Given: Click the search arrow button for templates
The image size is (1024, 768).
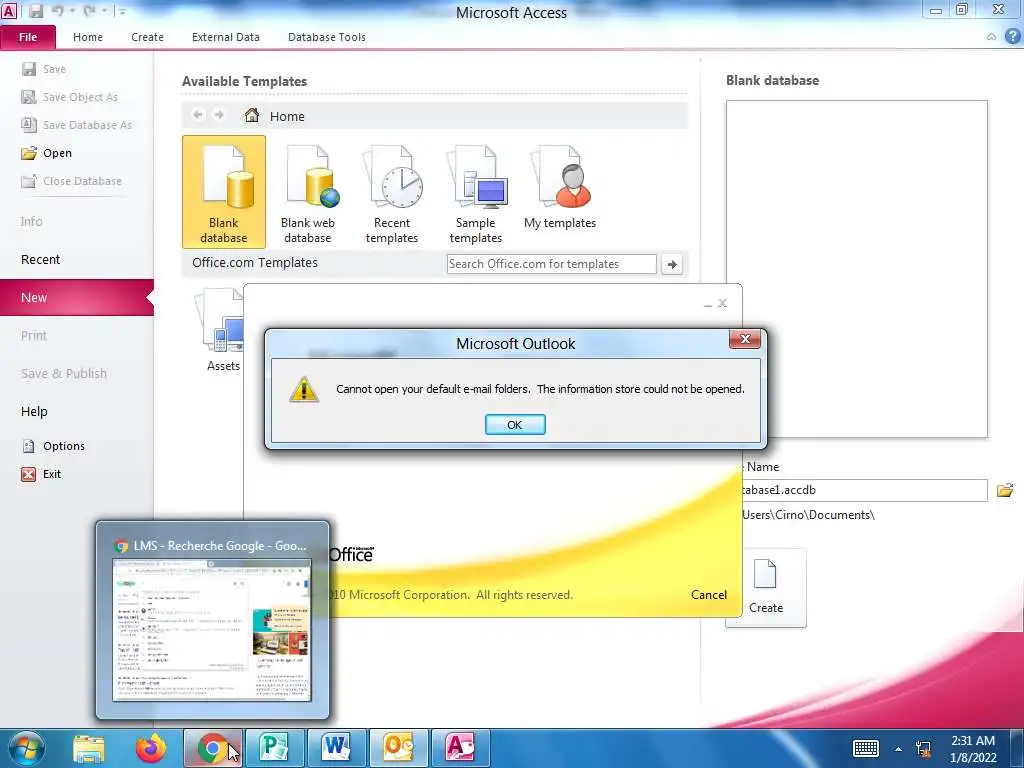Looking at the screenshot, I should click(672, 264).
